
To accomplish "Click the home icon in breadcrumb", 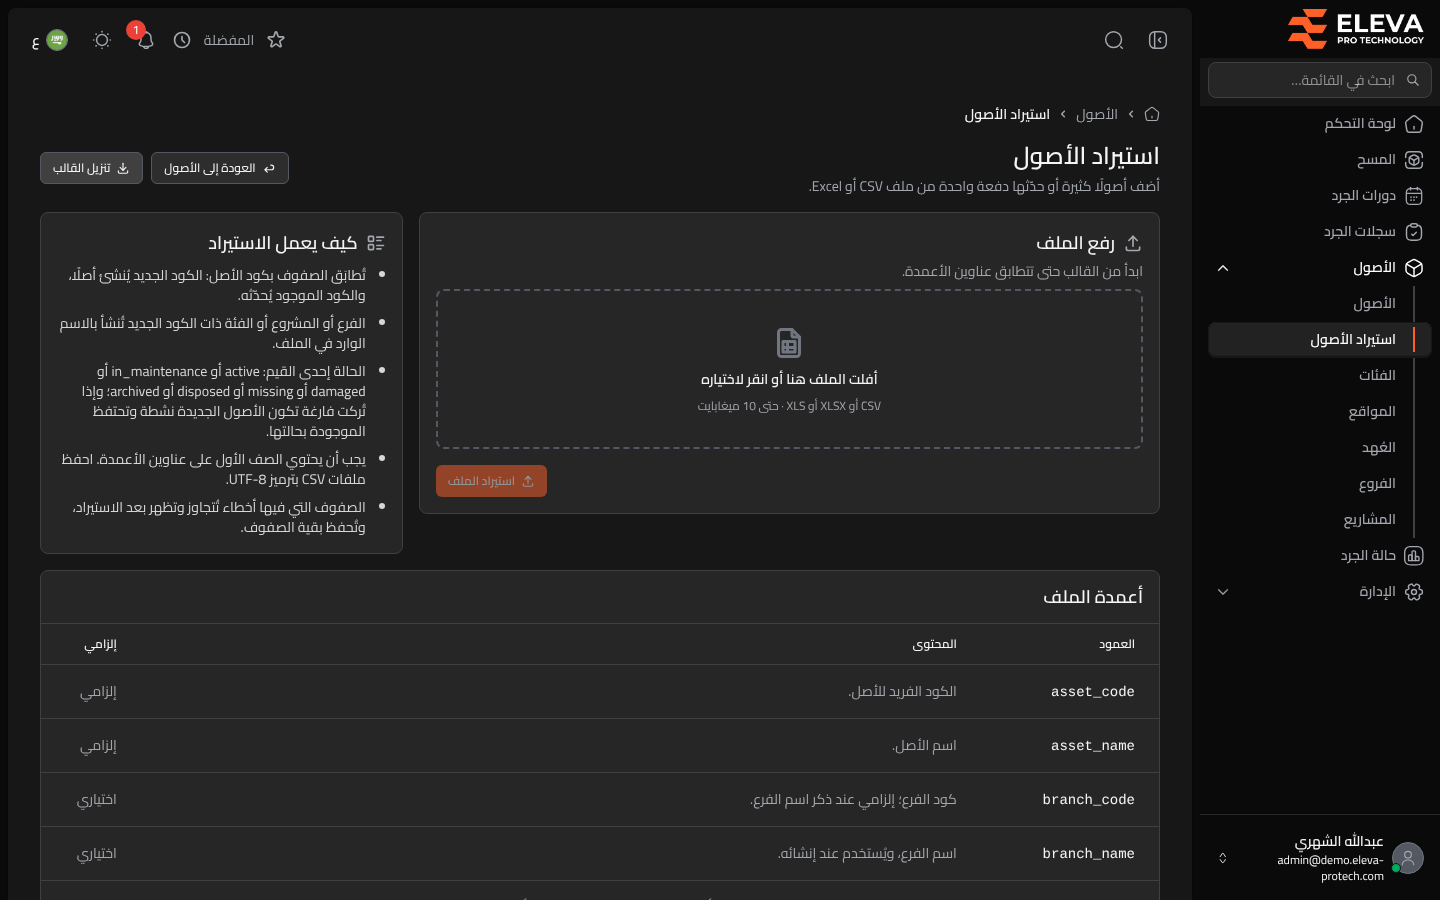I will (x=1152, y=114).
